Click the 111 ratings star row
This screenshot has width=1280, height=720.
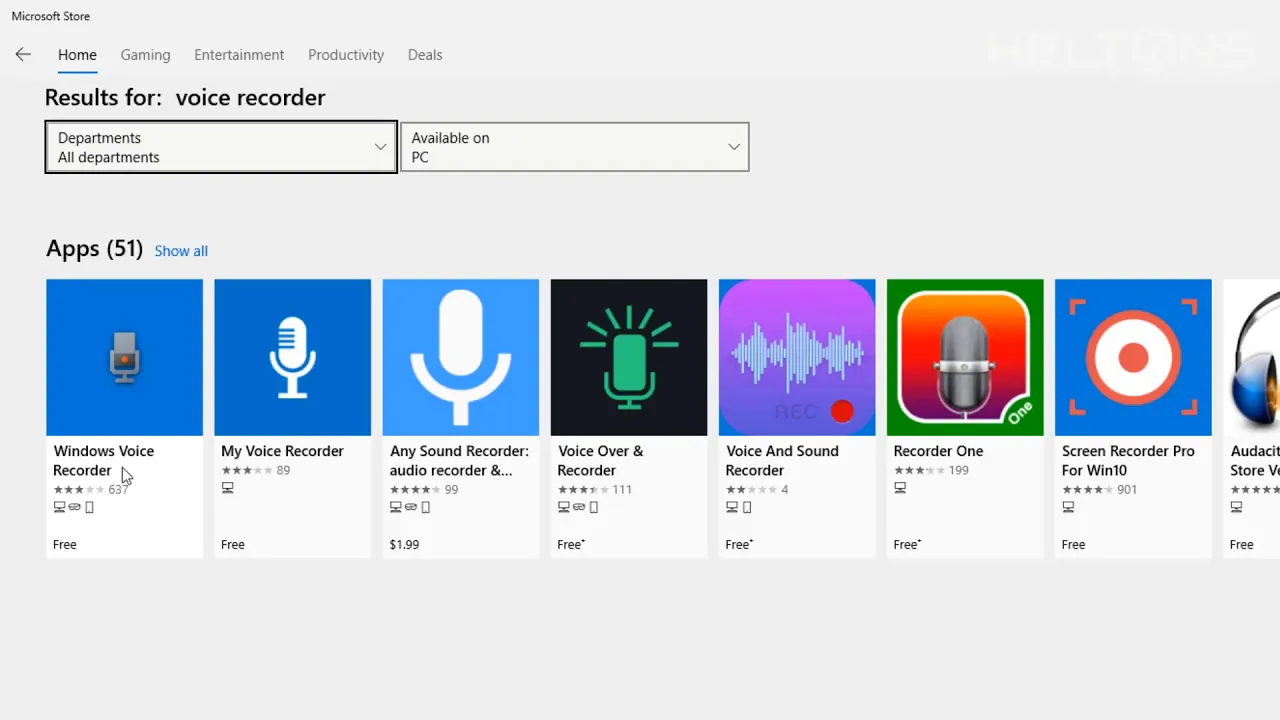tap(595, 489)
